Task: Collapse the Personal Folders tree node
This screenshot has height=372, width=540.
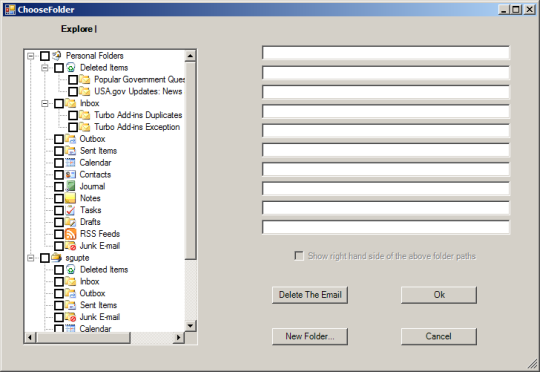Action: click(x=31, y=56)
